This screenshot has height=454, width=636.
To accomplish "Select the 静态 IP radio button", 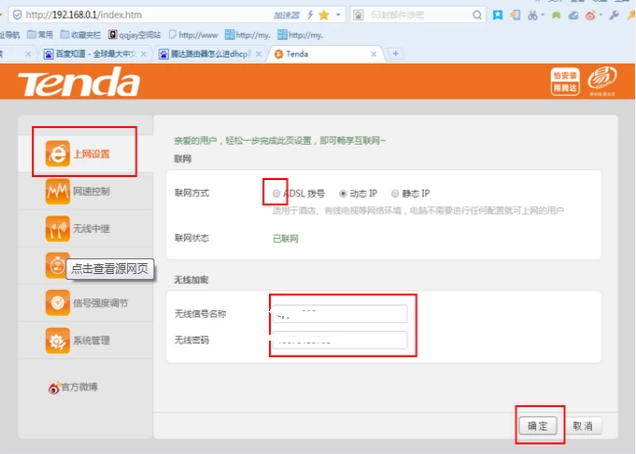I will (396, 193).
